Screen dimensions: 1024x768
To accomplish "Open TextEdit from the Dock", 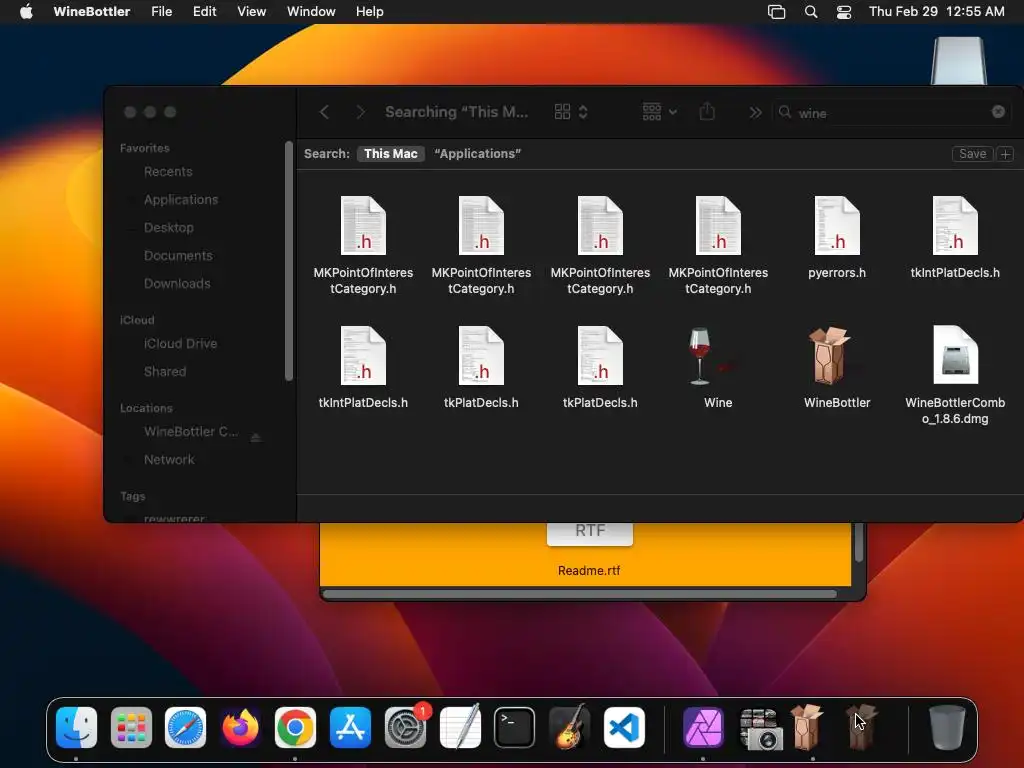I will coord(460,727).
